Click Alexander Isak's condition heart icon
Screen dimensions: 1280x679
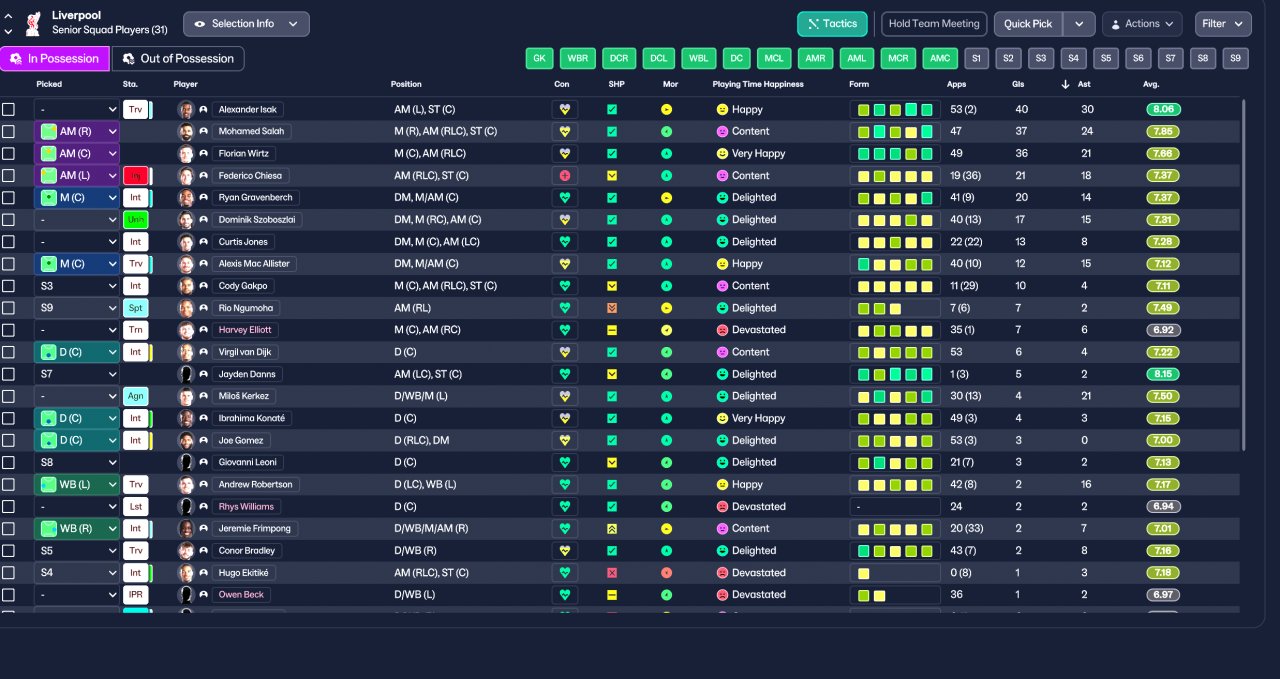click(564, 109)
